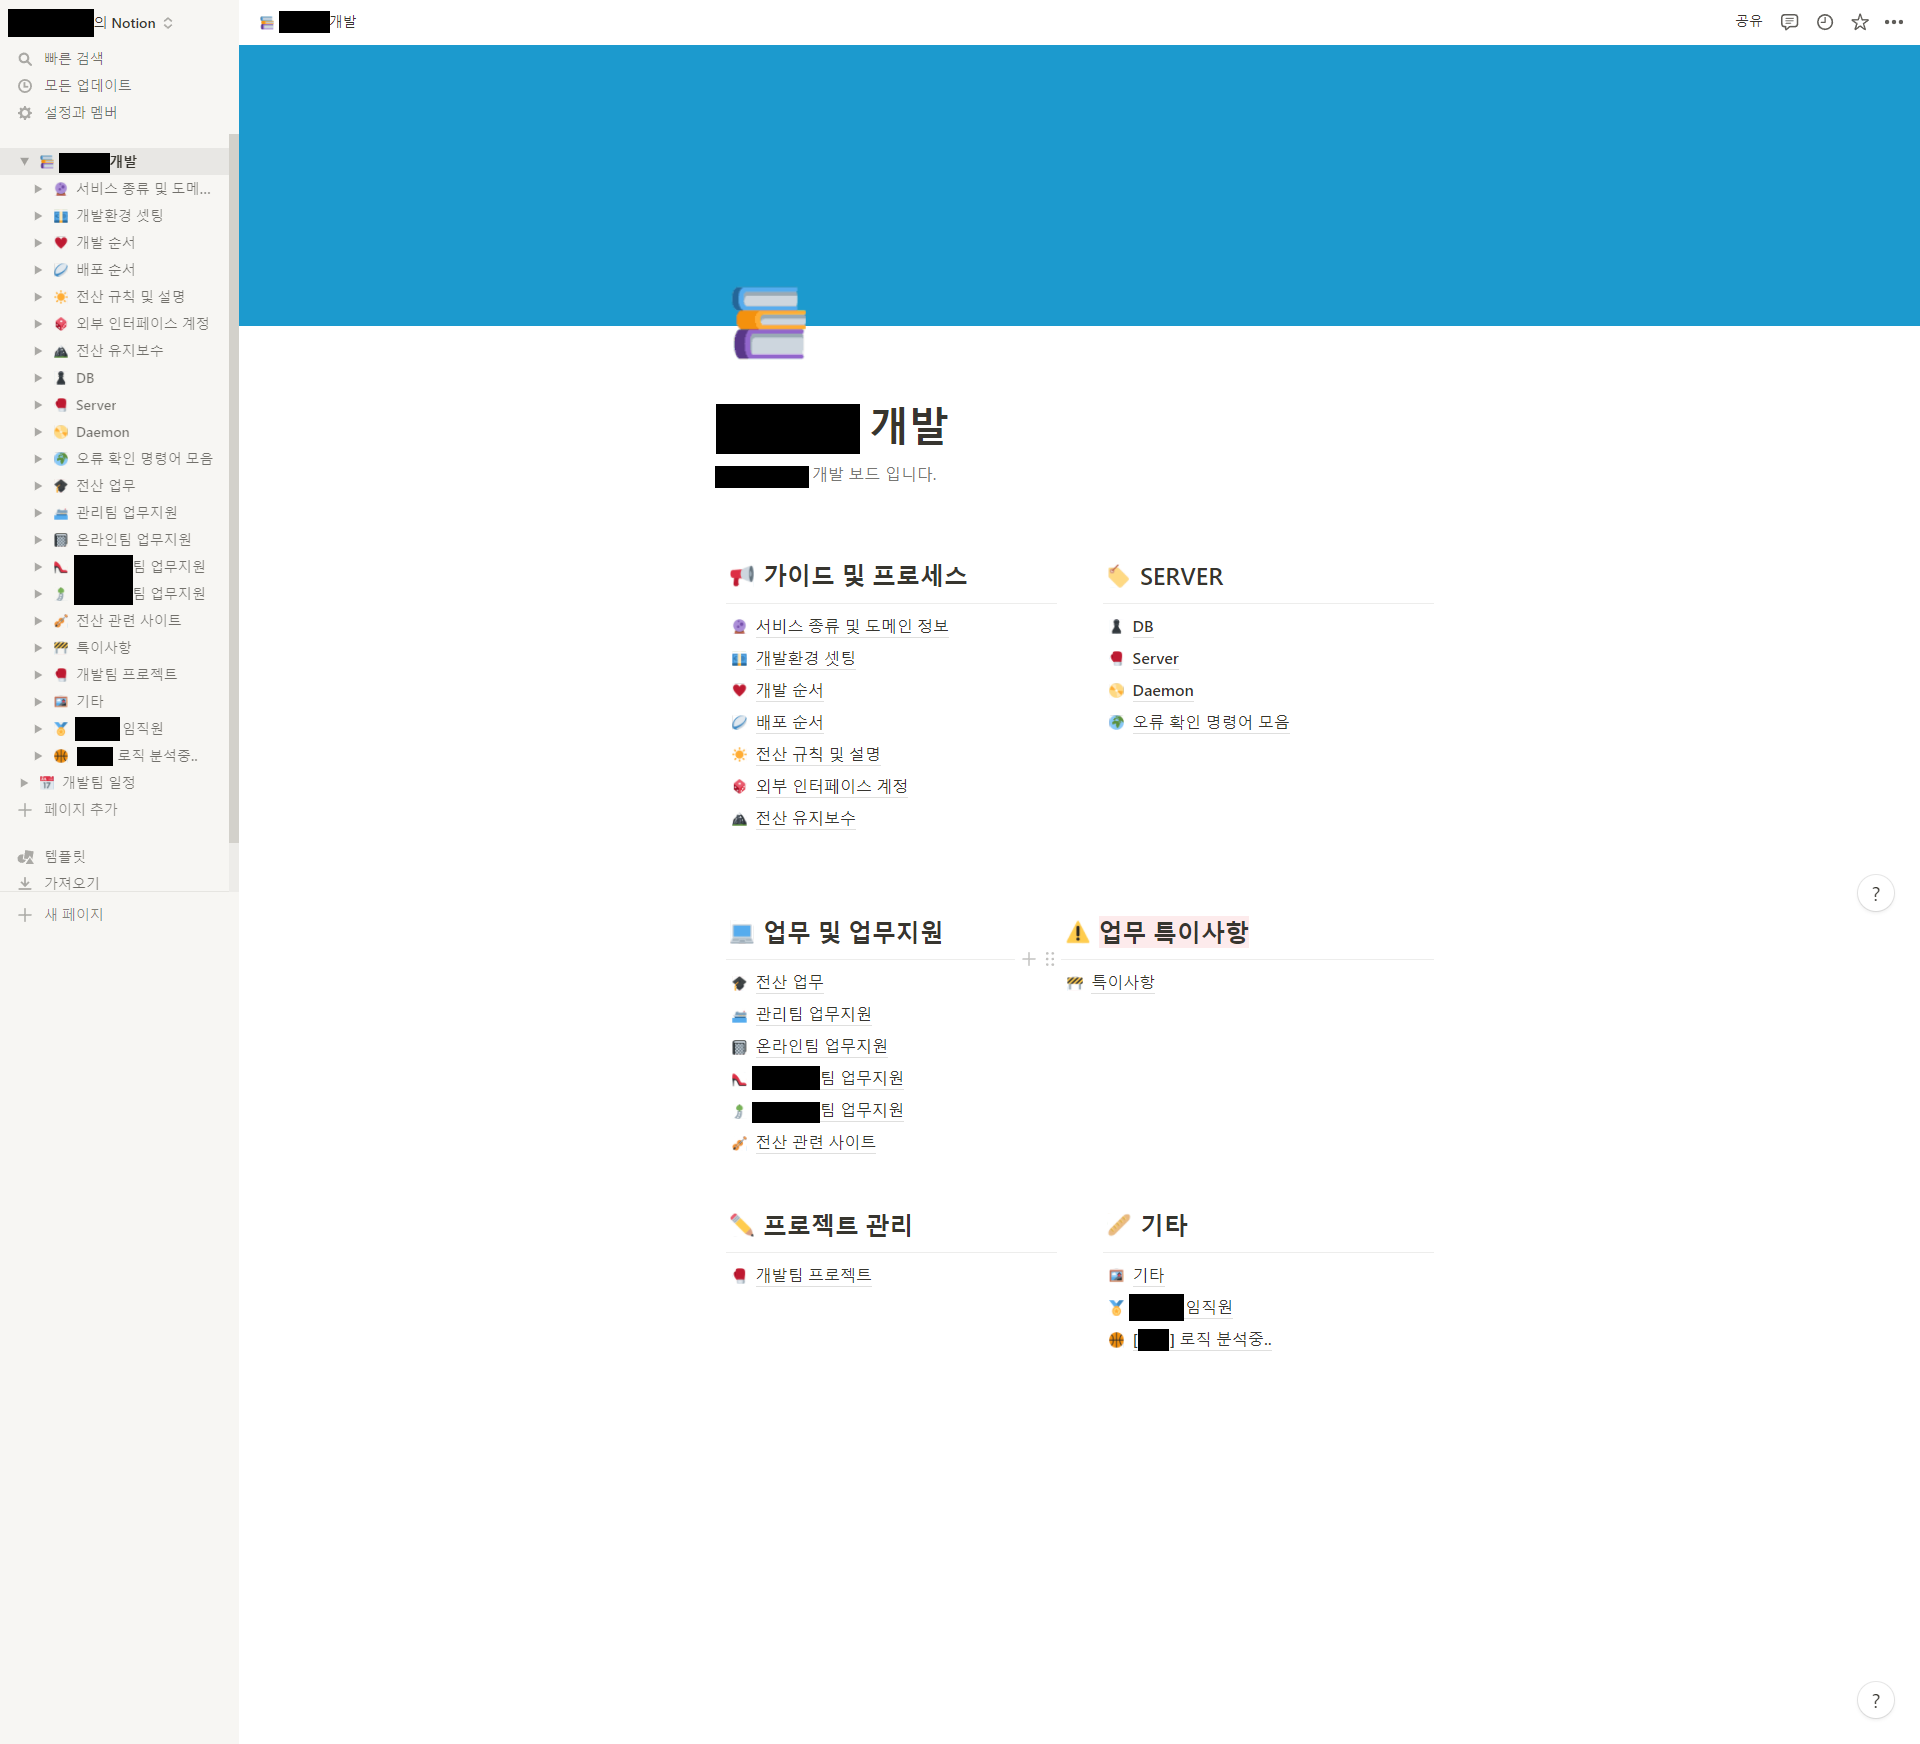Click the drag handle beside 업무 특이사항

coord(1050,959)
